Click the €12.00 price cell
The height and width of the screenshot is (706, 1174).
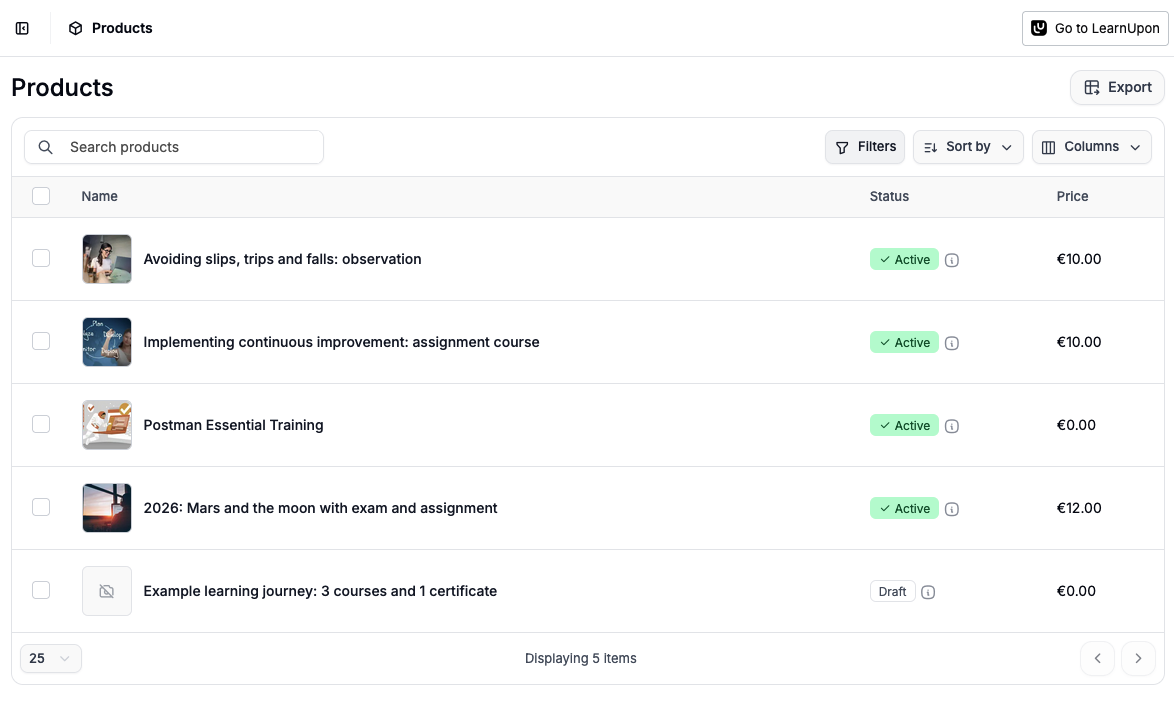pos(1079,508)
